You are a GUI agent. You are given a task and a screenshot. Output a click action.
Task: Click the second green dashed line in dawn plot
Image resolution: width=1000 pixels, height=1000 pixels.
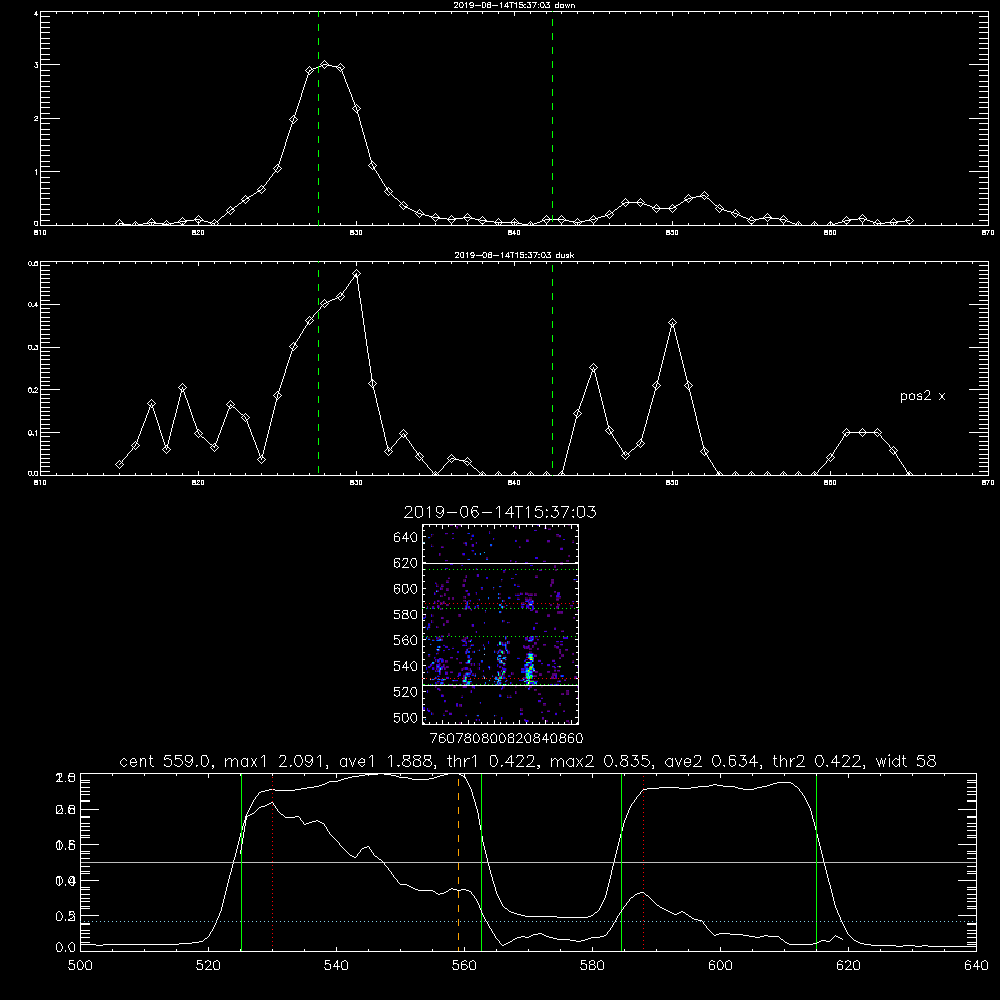click(x=552, y=121)
